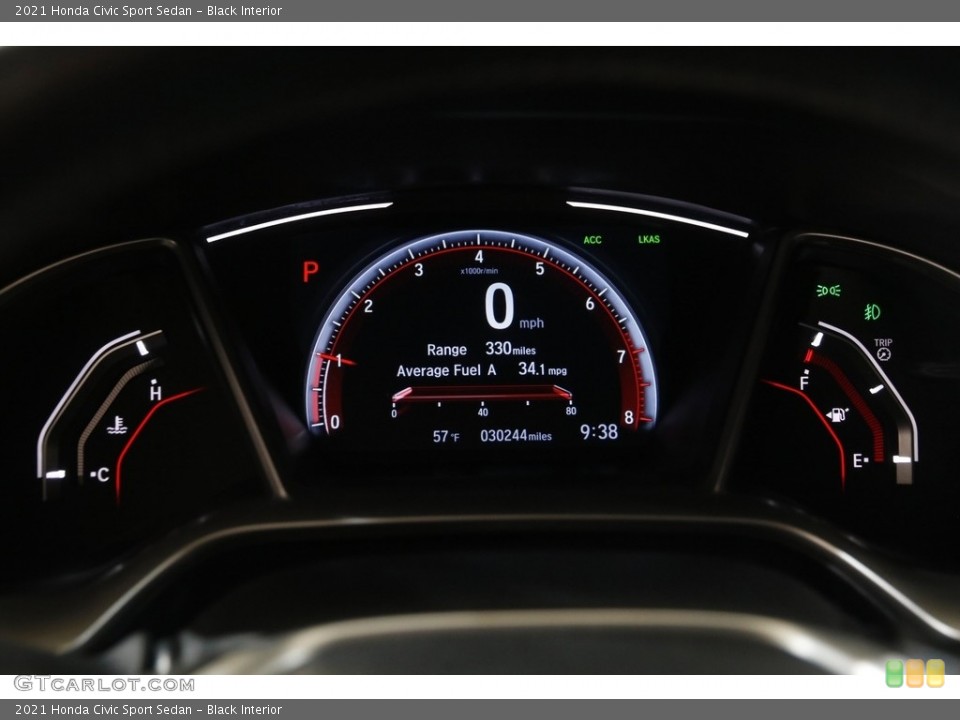The width and height of the screenshot is (960, 720).
Task: Click the C mark on temperature gauge
Action: (102, 474)
